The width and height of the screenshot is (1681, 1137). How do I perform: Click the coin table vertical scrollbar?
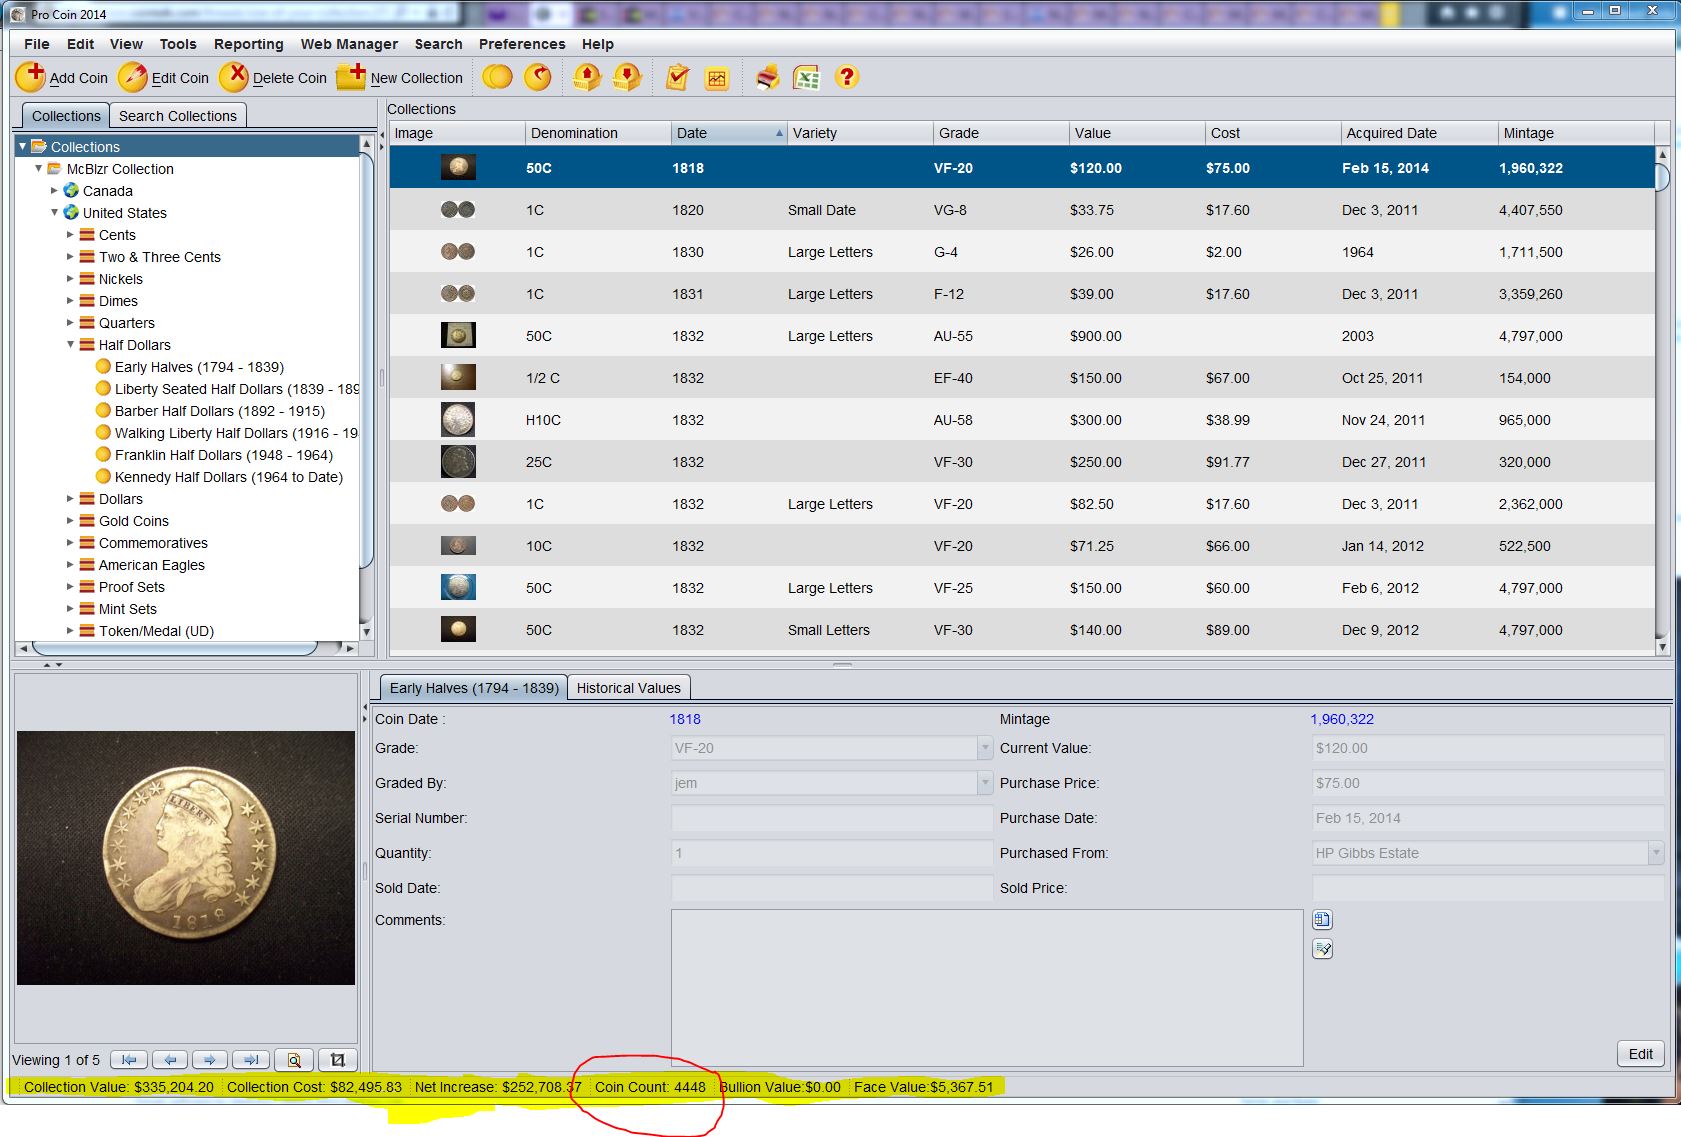[1663, 400]
